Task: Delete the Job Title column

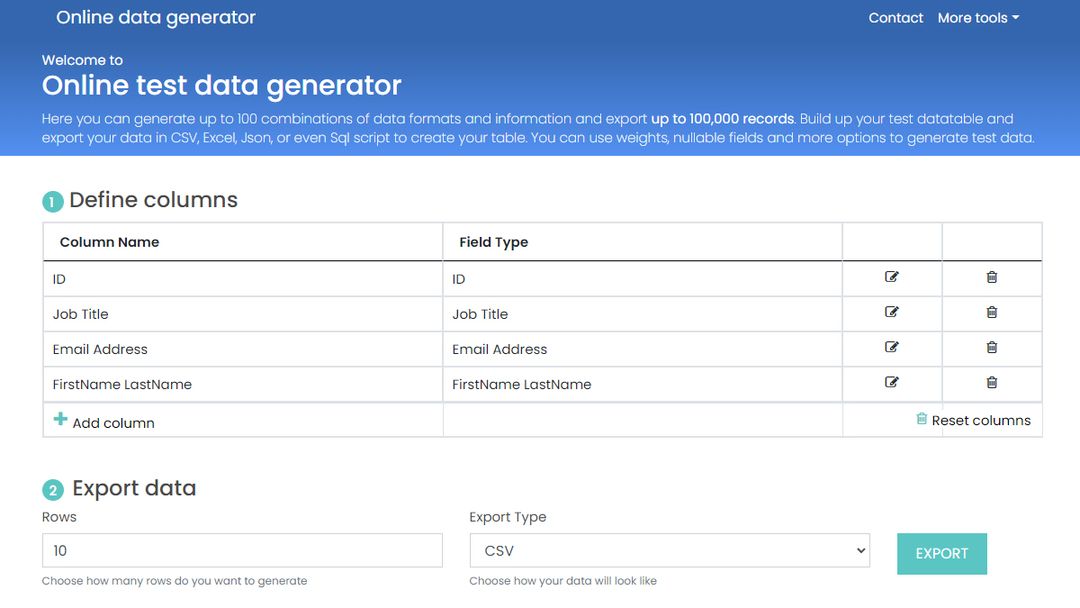Action: (991, 313)
